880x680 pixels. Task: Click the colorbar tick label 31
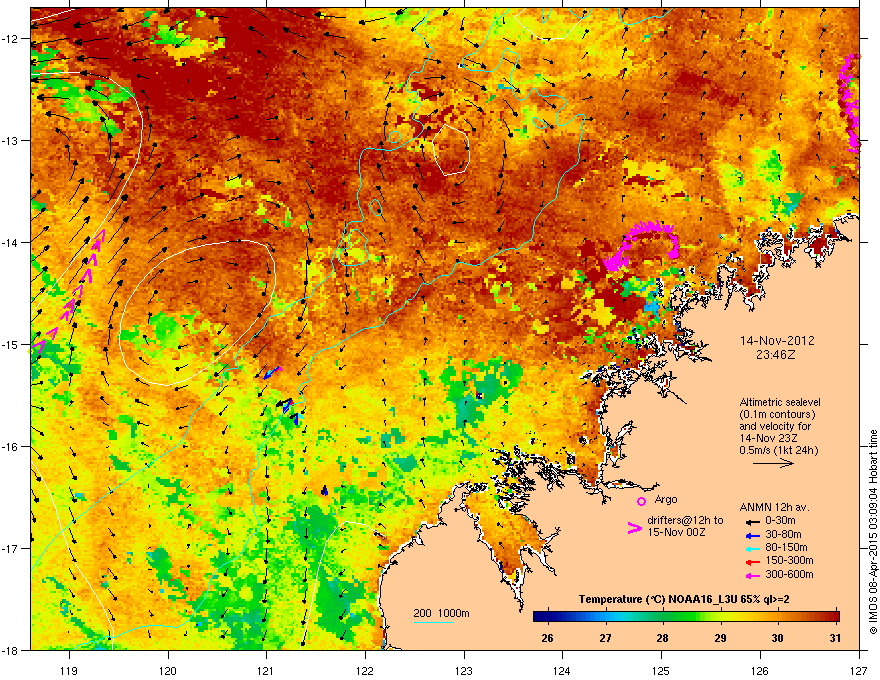pyautogui.click(x=835, y=638)
